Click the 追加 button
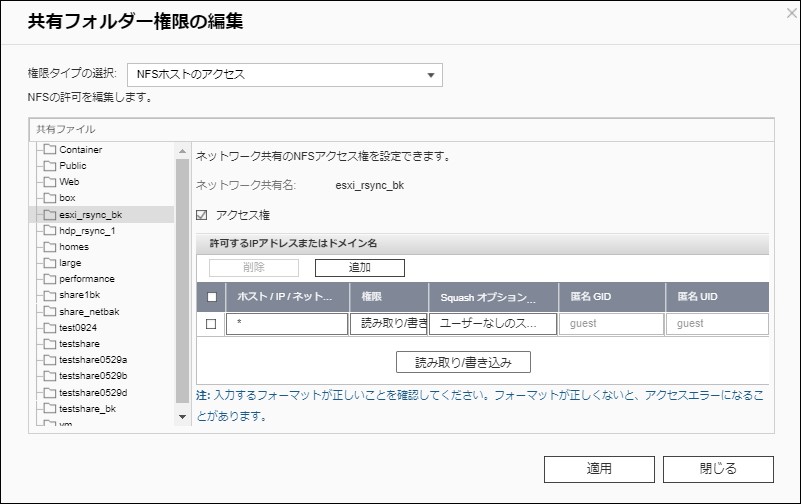Viewport: 801px width, 504px height. pyautogui.click(x=359, y=268)
